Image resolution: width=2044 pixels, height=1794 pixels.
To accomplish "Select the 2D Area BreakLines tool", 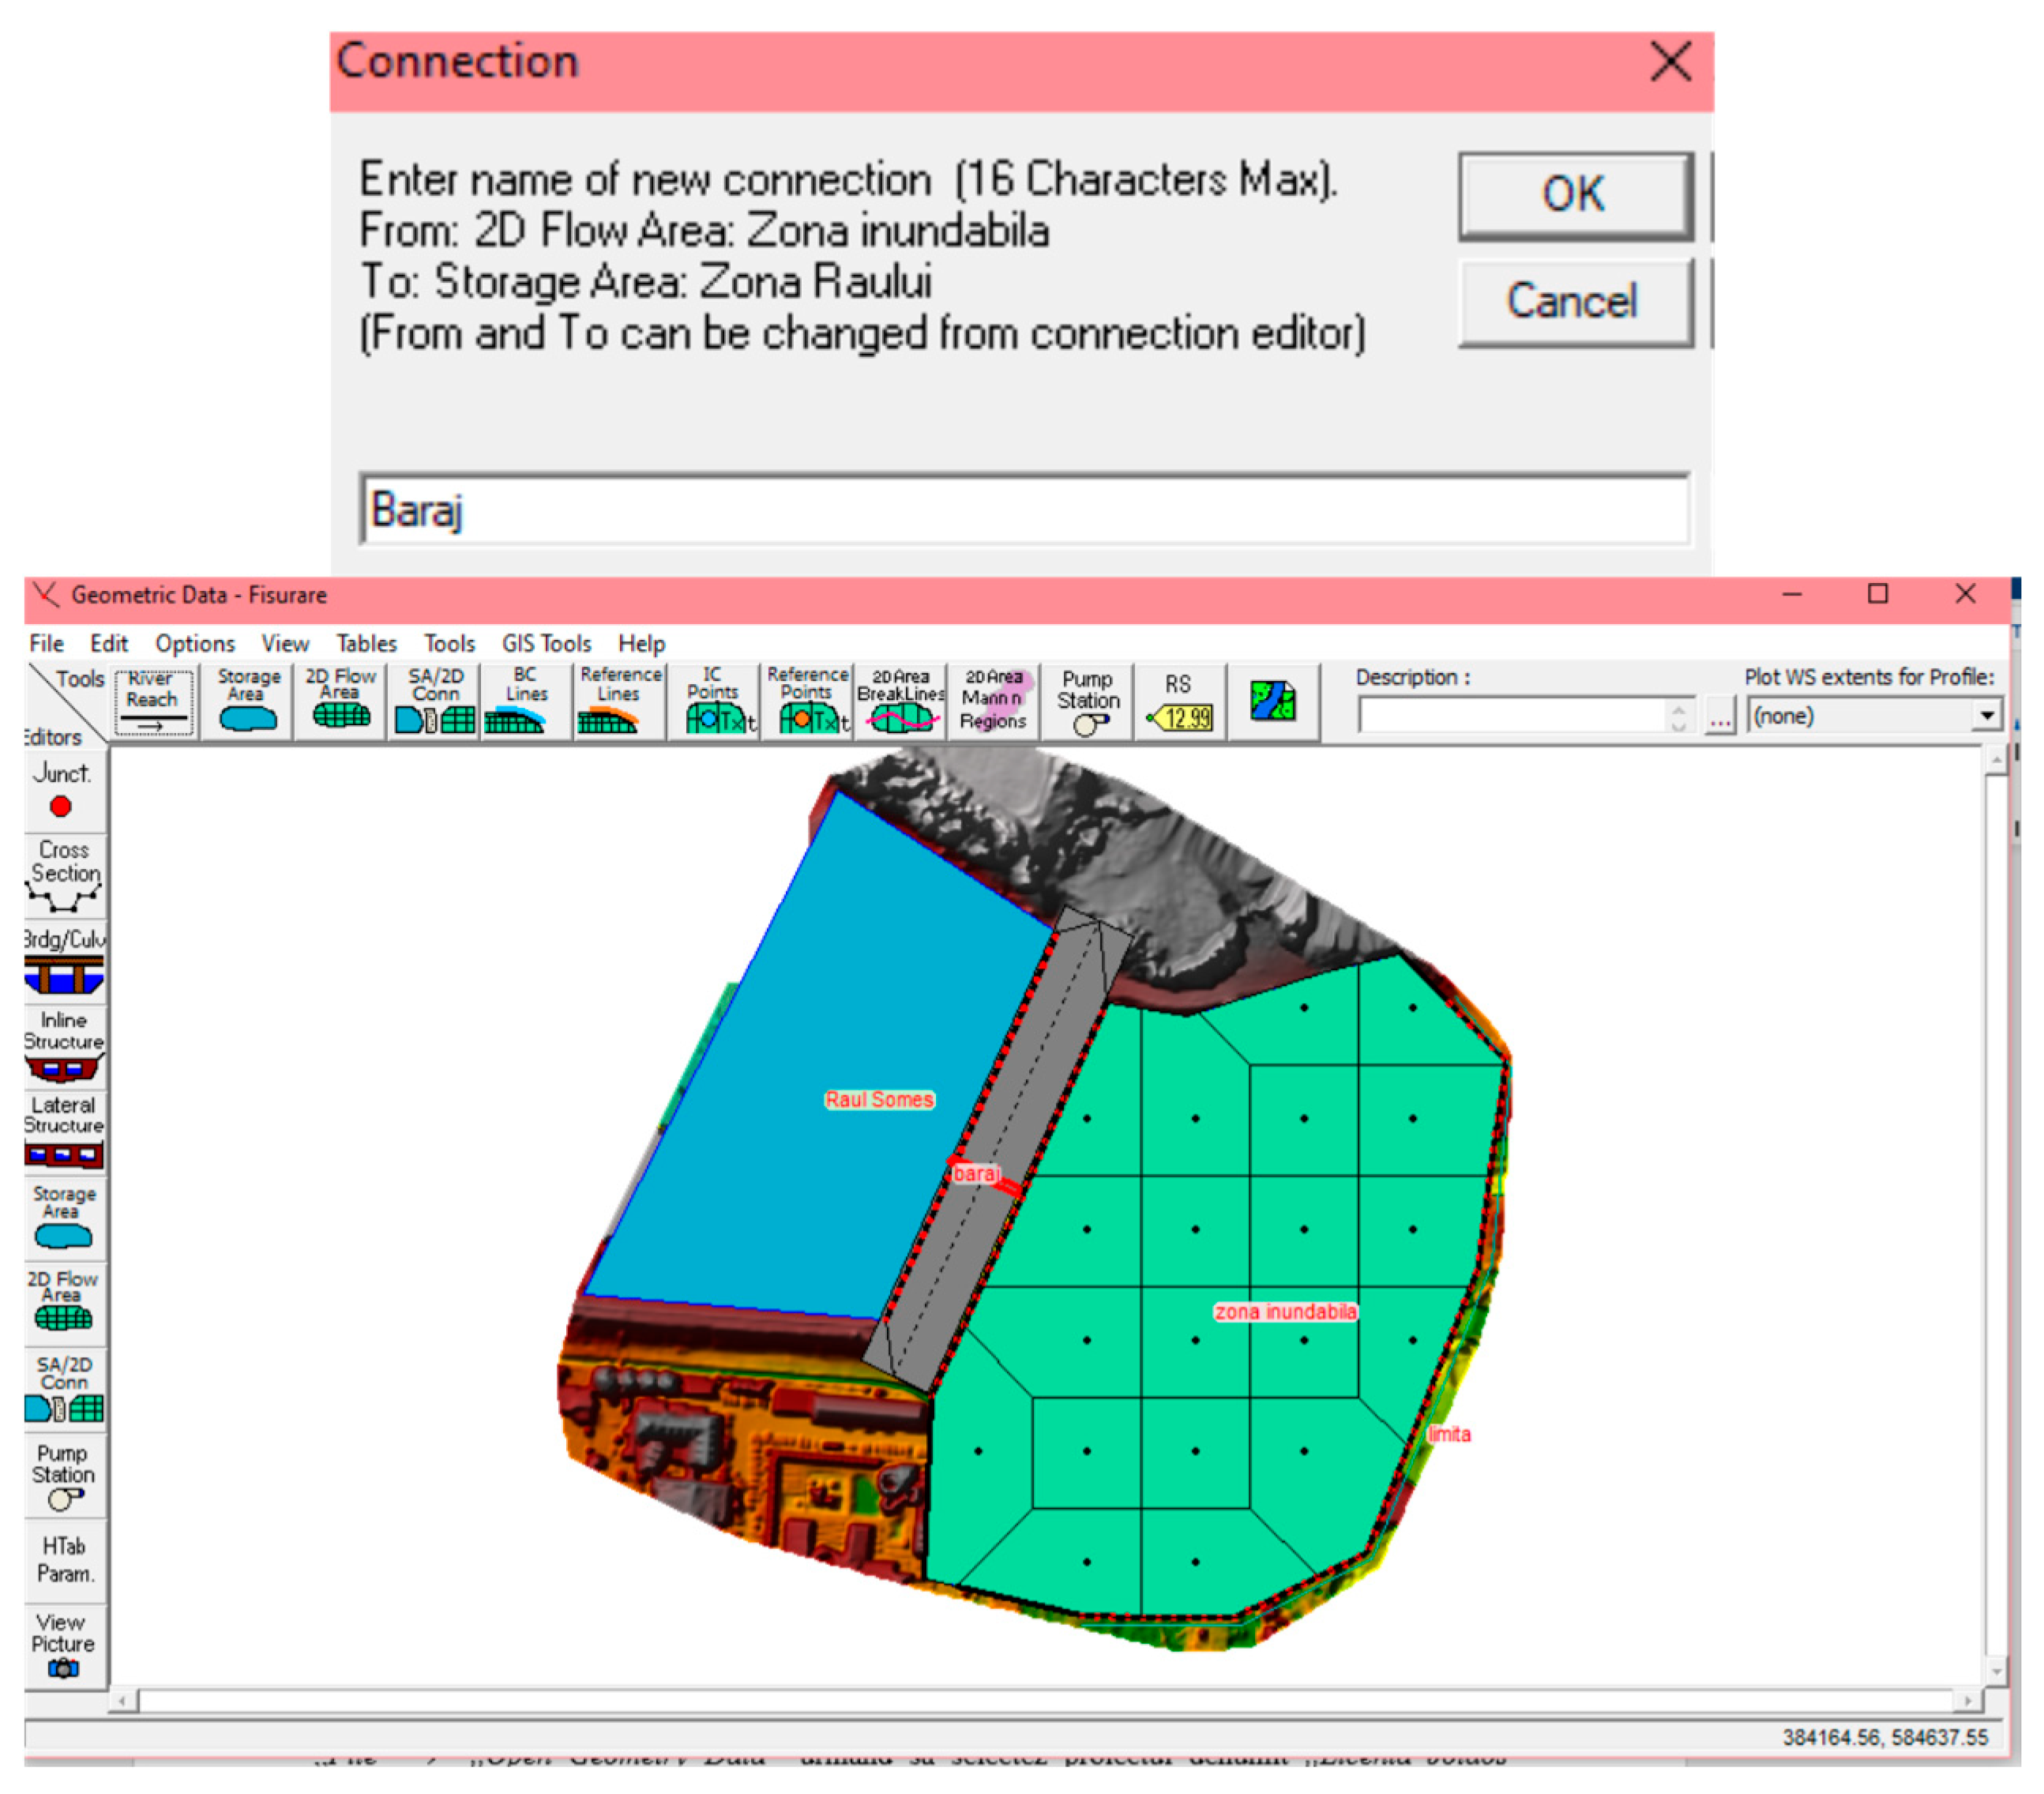I will pyautogui.click(x=900, y=701).
